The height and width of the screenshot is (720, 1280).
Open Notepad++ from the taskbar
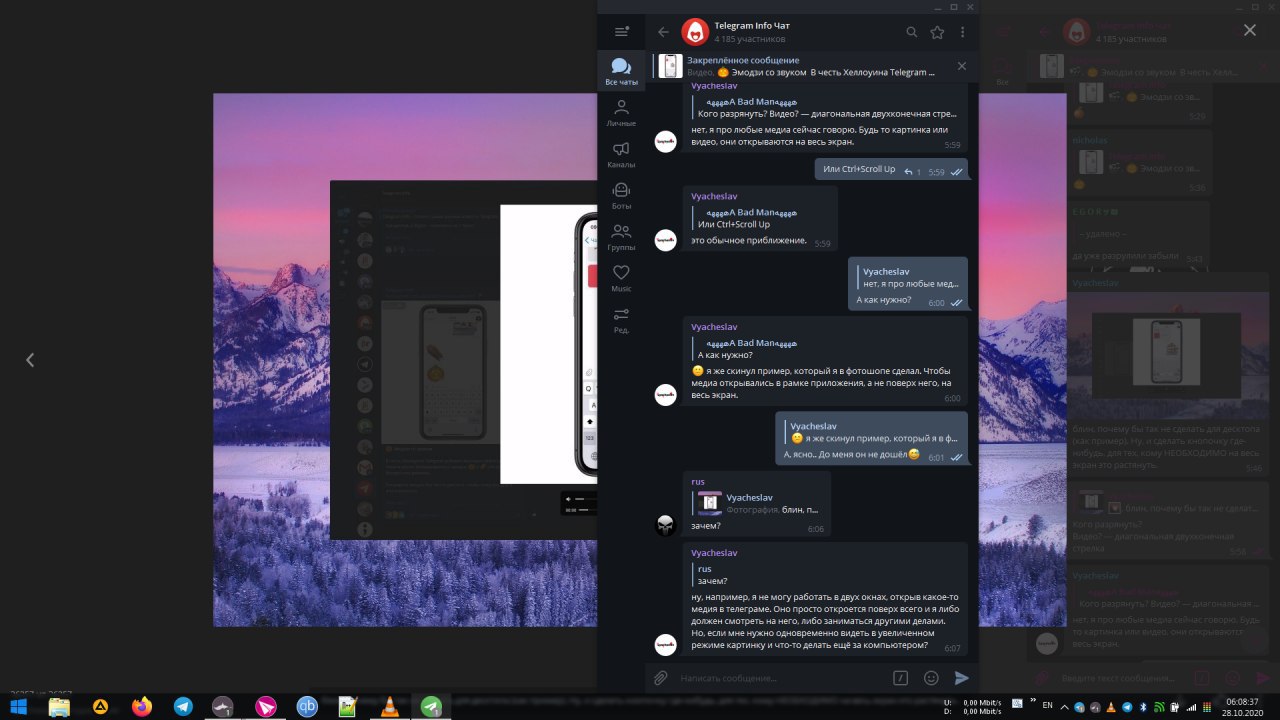click(348, 706)
